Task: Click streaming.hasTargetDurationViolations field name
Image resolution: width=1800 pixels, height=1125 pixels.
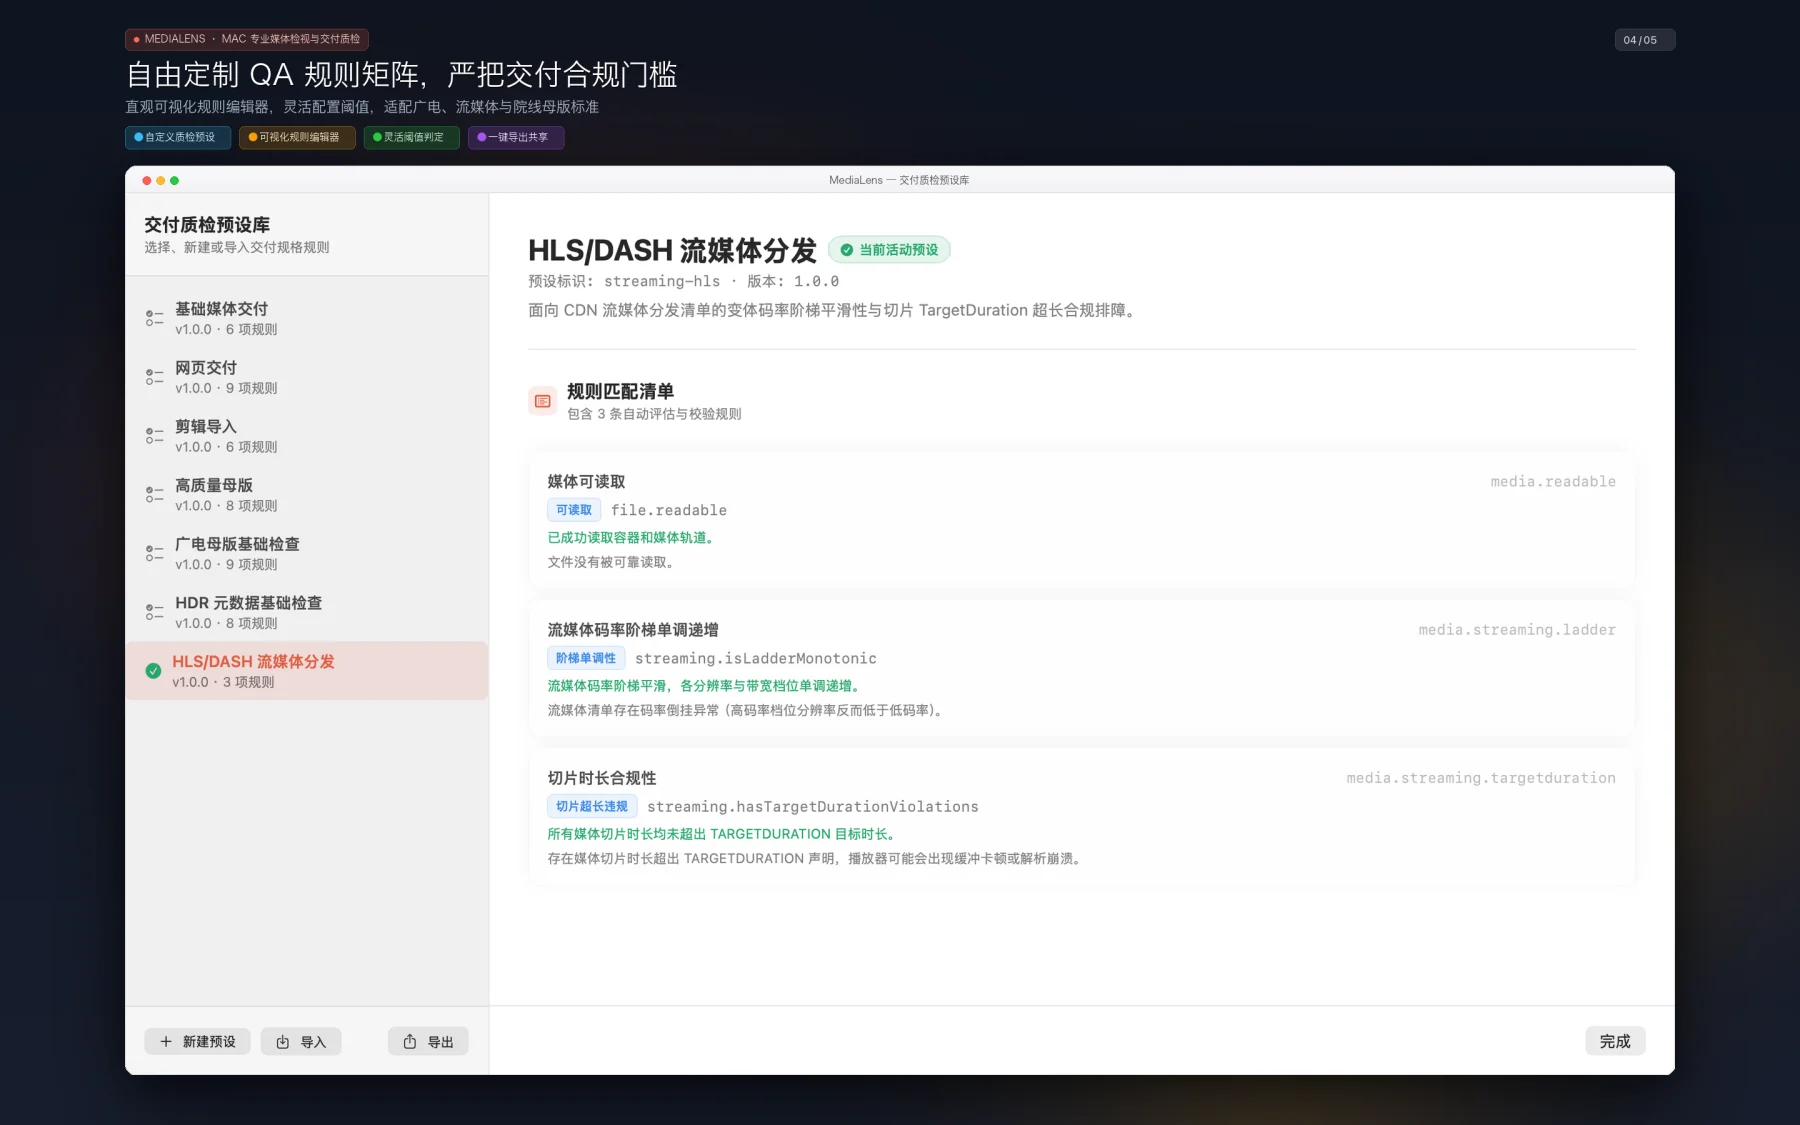Action: pos(813,806)
